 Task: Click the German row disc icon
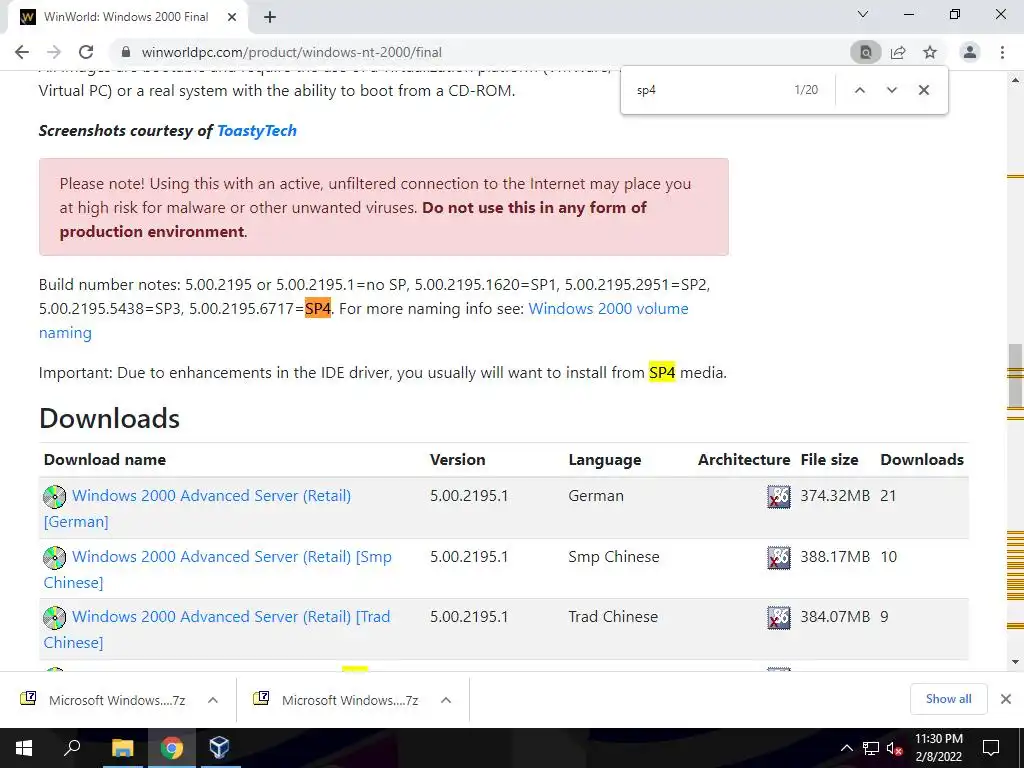point(55,496)
